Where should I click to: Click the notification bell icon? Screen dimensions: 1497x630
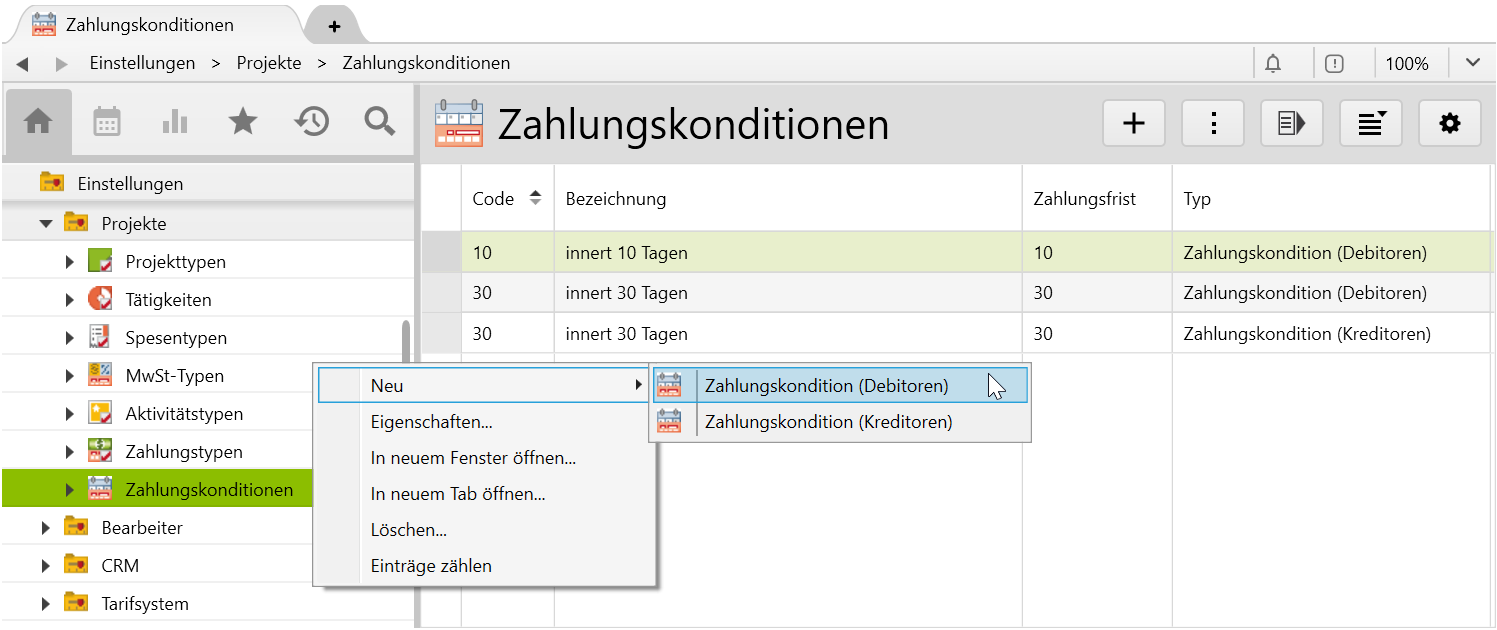(x=1273, y=63)
